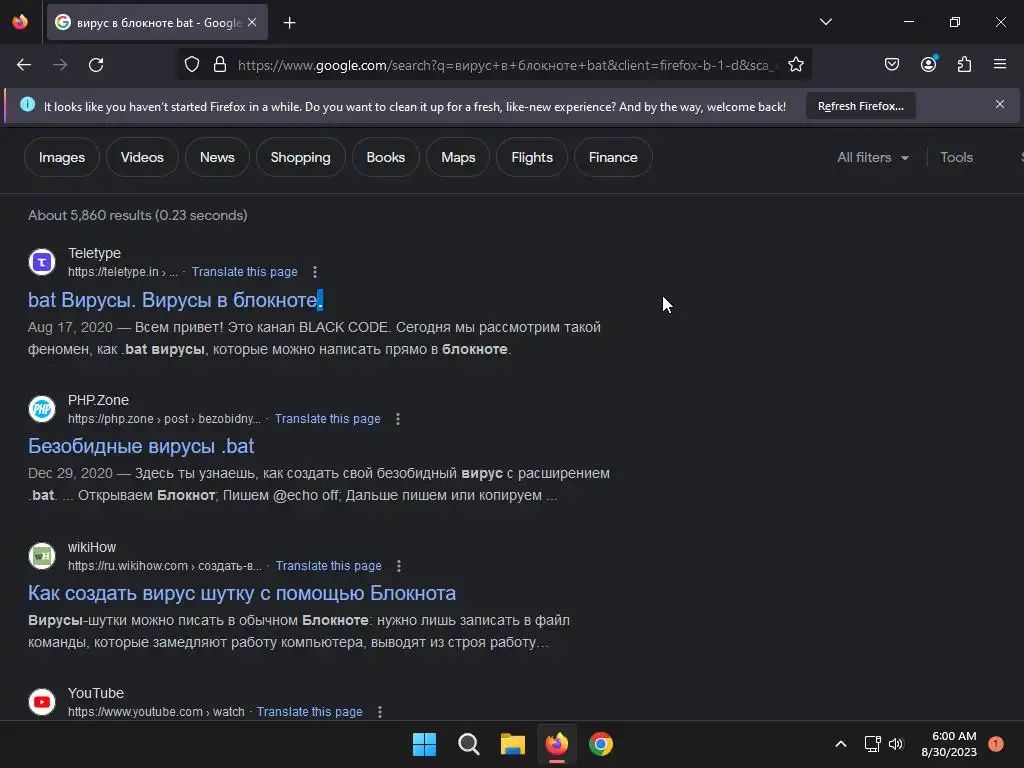This screenshot has width=1024, height=768.
Task: Open Google Chrome from taskbar
Action: pos(601,744)
